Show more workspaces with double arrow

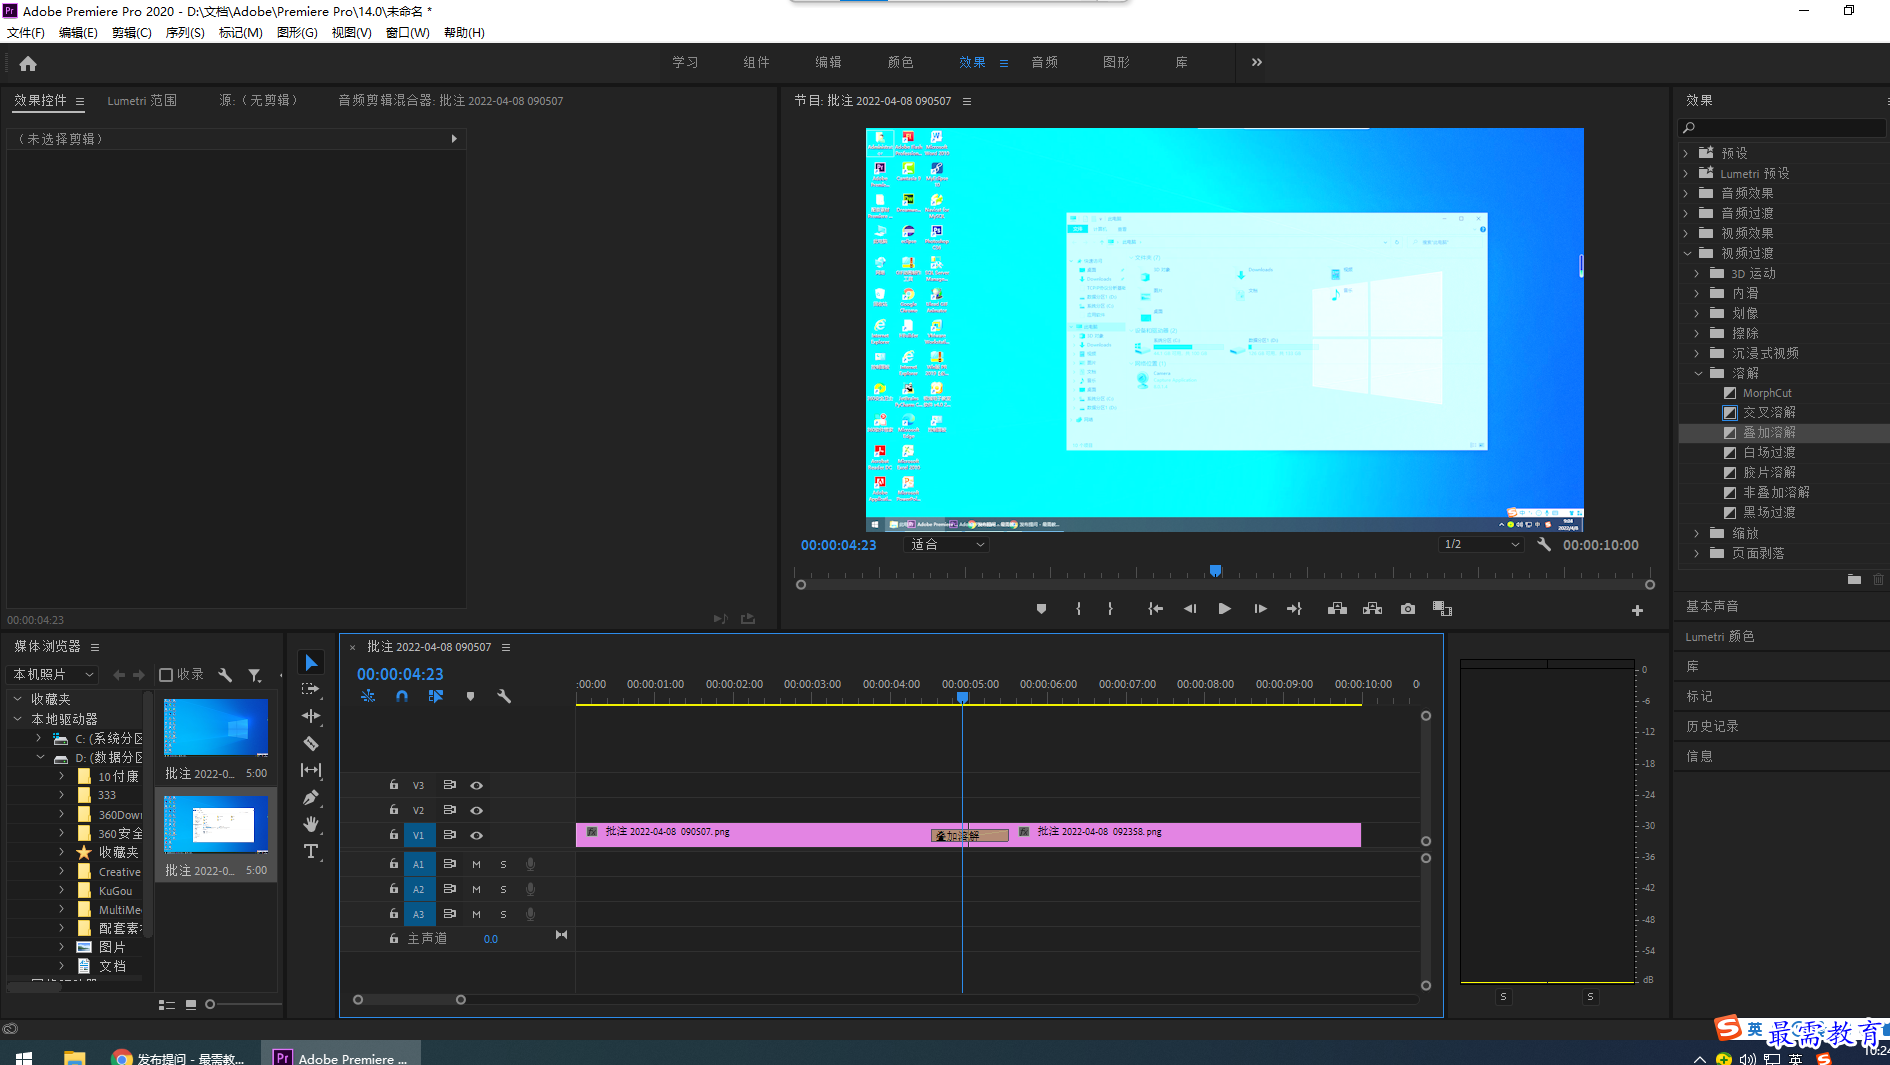[x=1257, y=62]
